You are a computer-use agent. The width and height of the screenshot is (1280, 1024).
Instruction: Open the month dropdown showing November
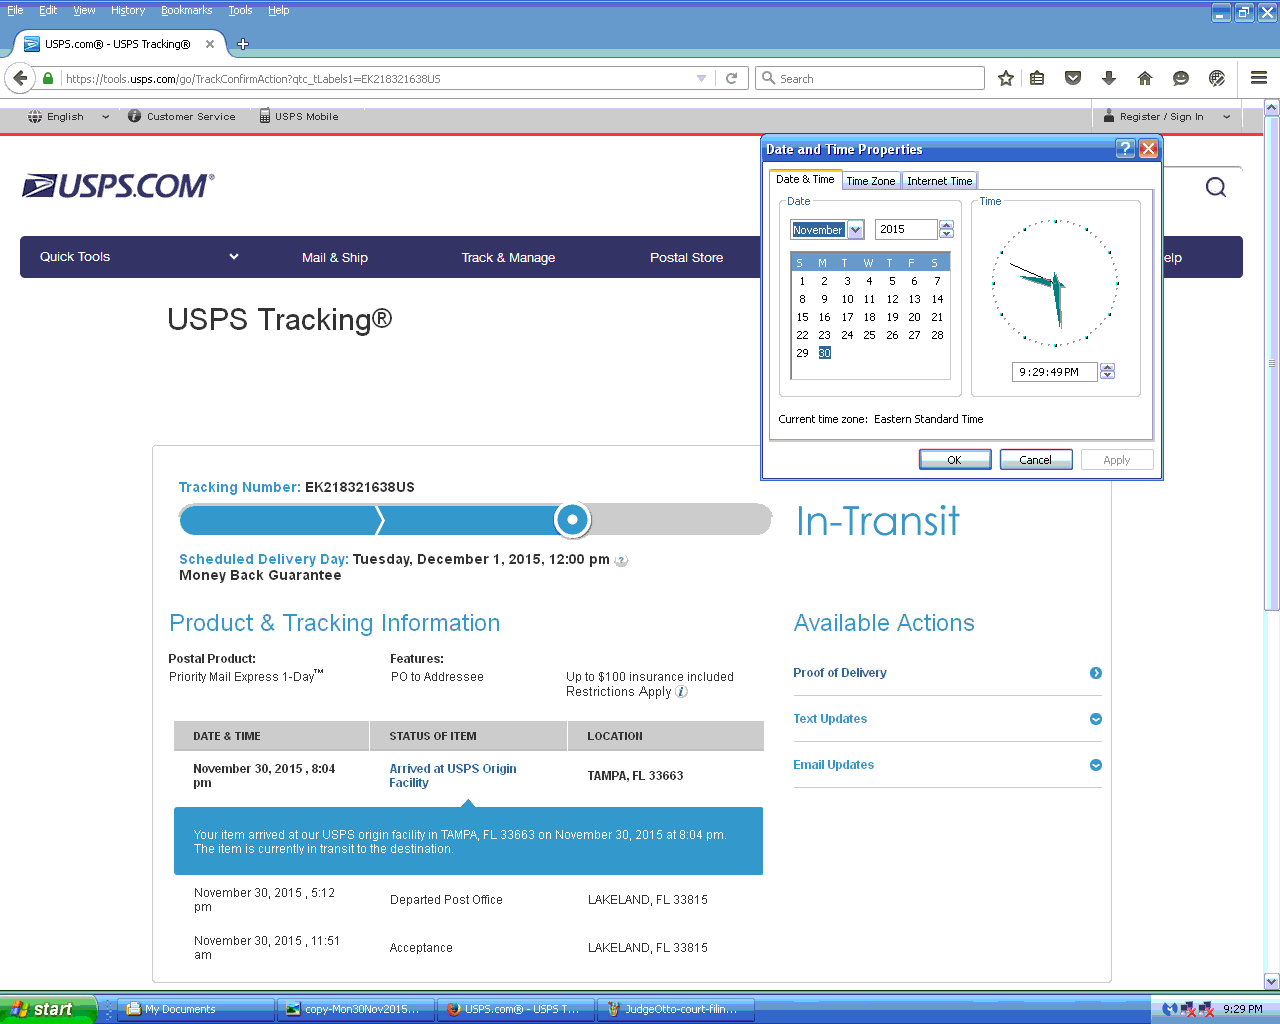855,230
